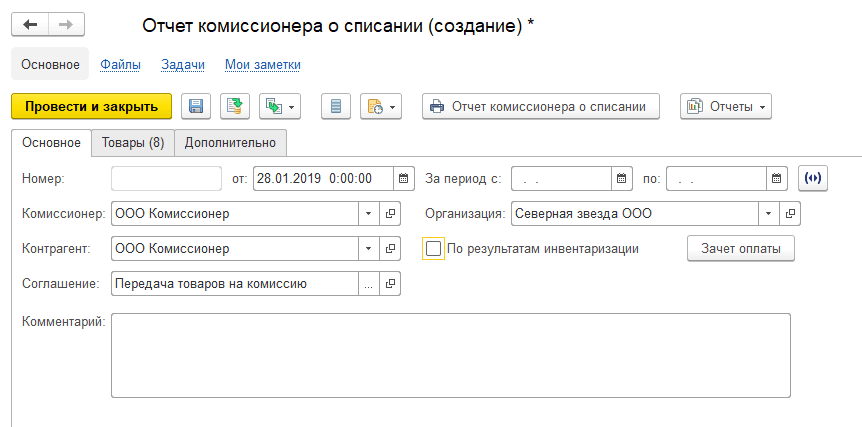Click the back navigation arrow
862x427 pixels.
click(30, 25)
